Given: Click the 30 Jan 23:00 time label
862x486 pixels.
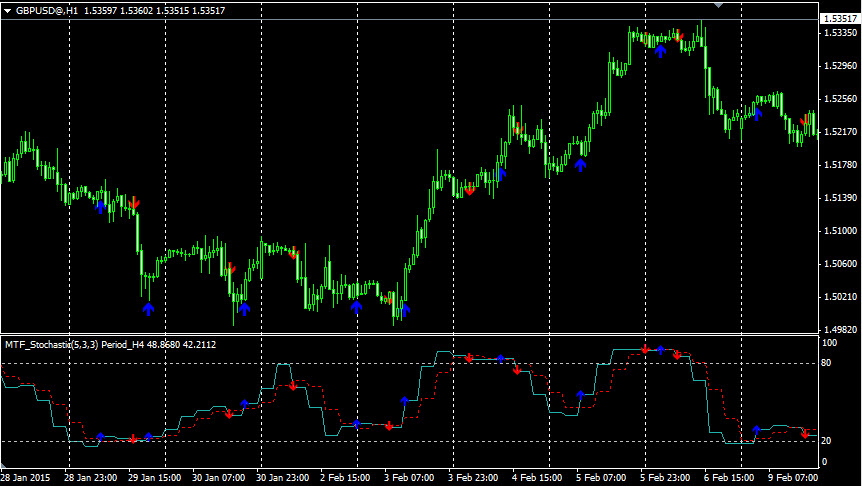Looking at the screenshot, I should click(283, 477).
